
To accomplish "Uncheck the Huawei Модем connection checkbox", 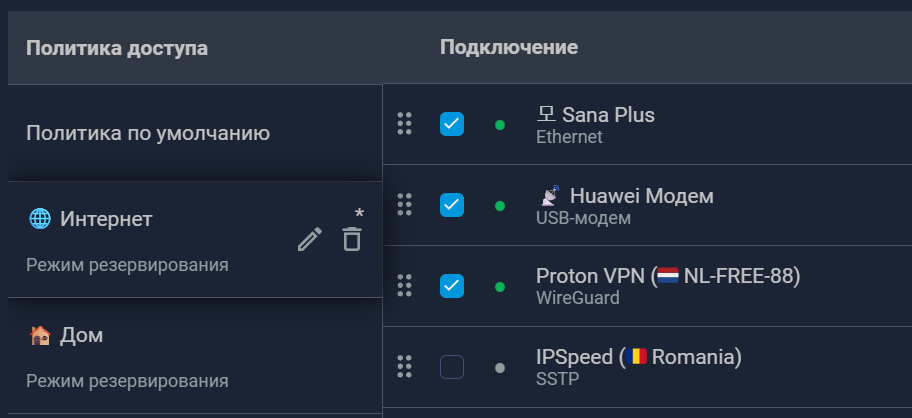I will 452,205.
